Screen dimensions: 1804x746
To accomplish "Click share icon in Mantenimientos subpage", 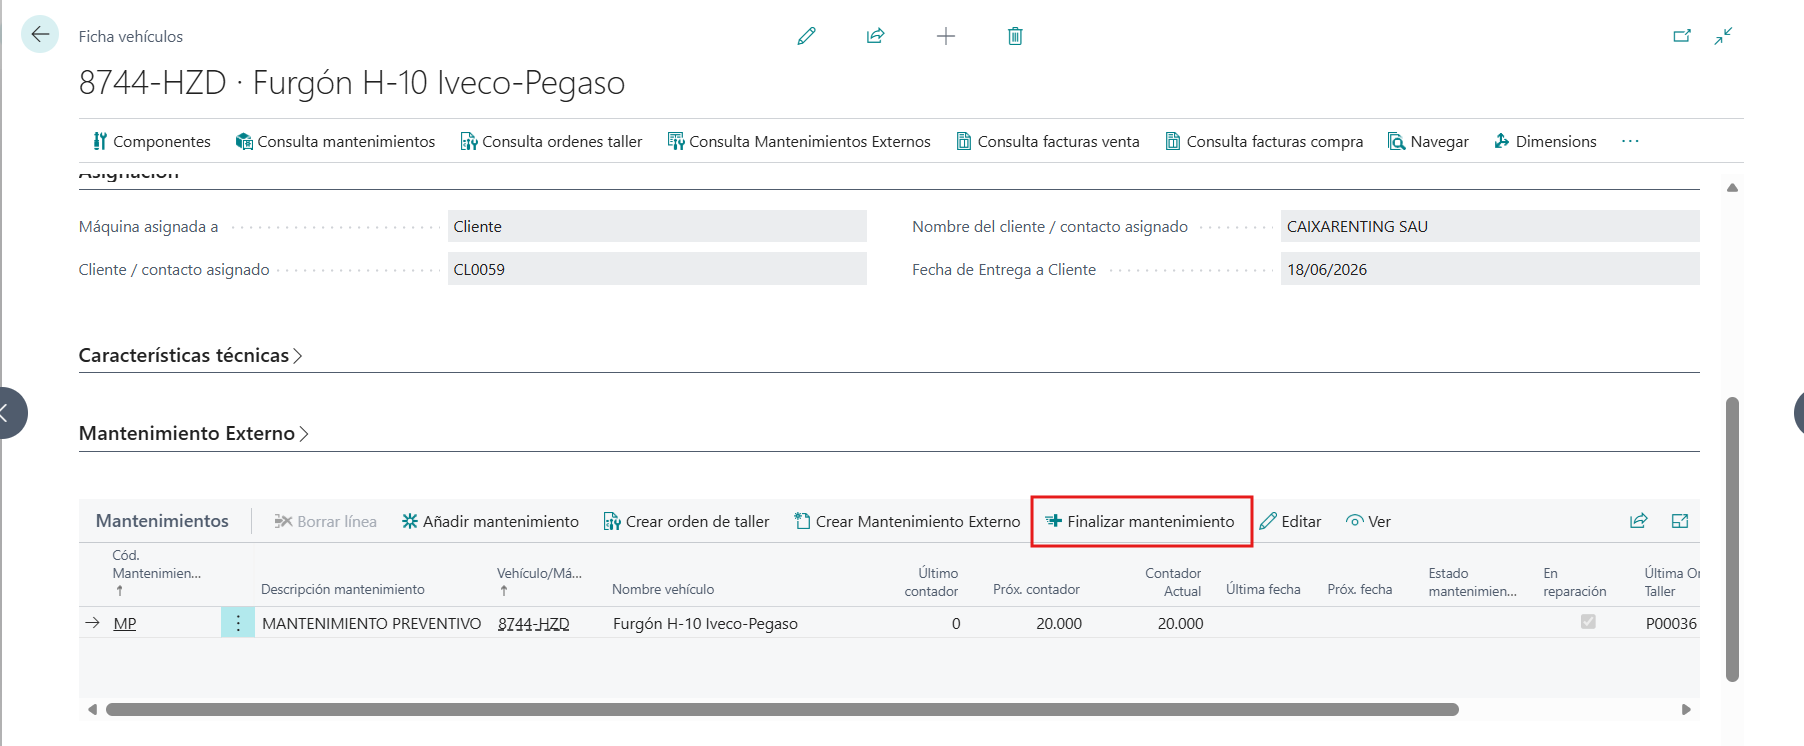I will (x=1638, y=521).
